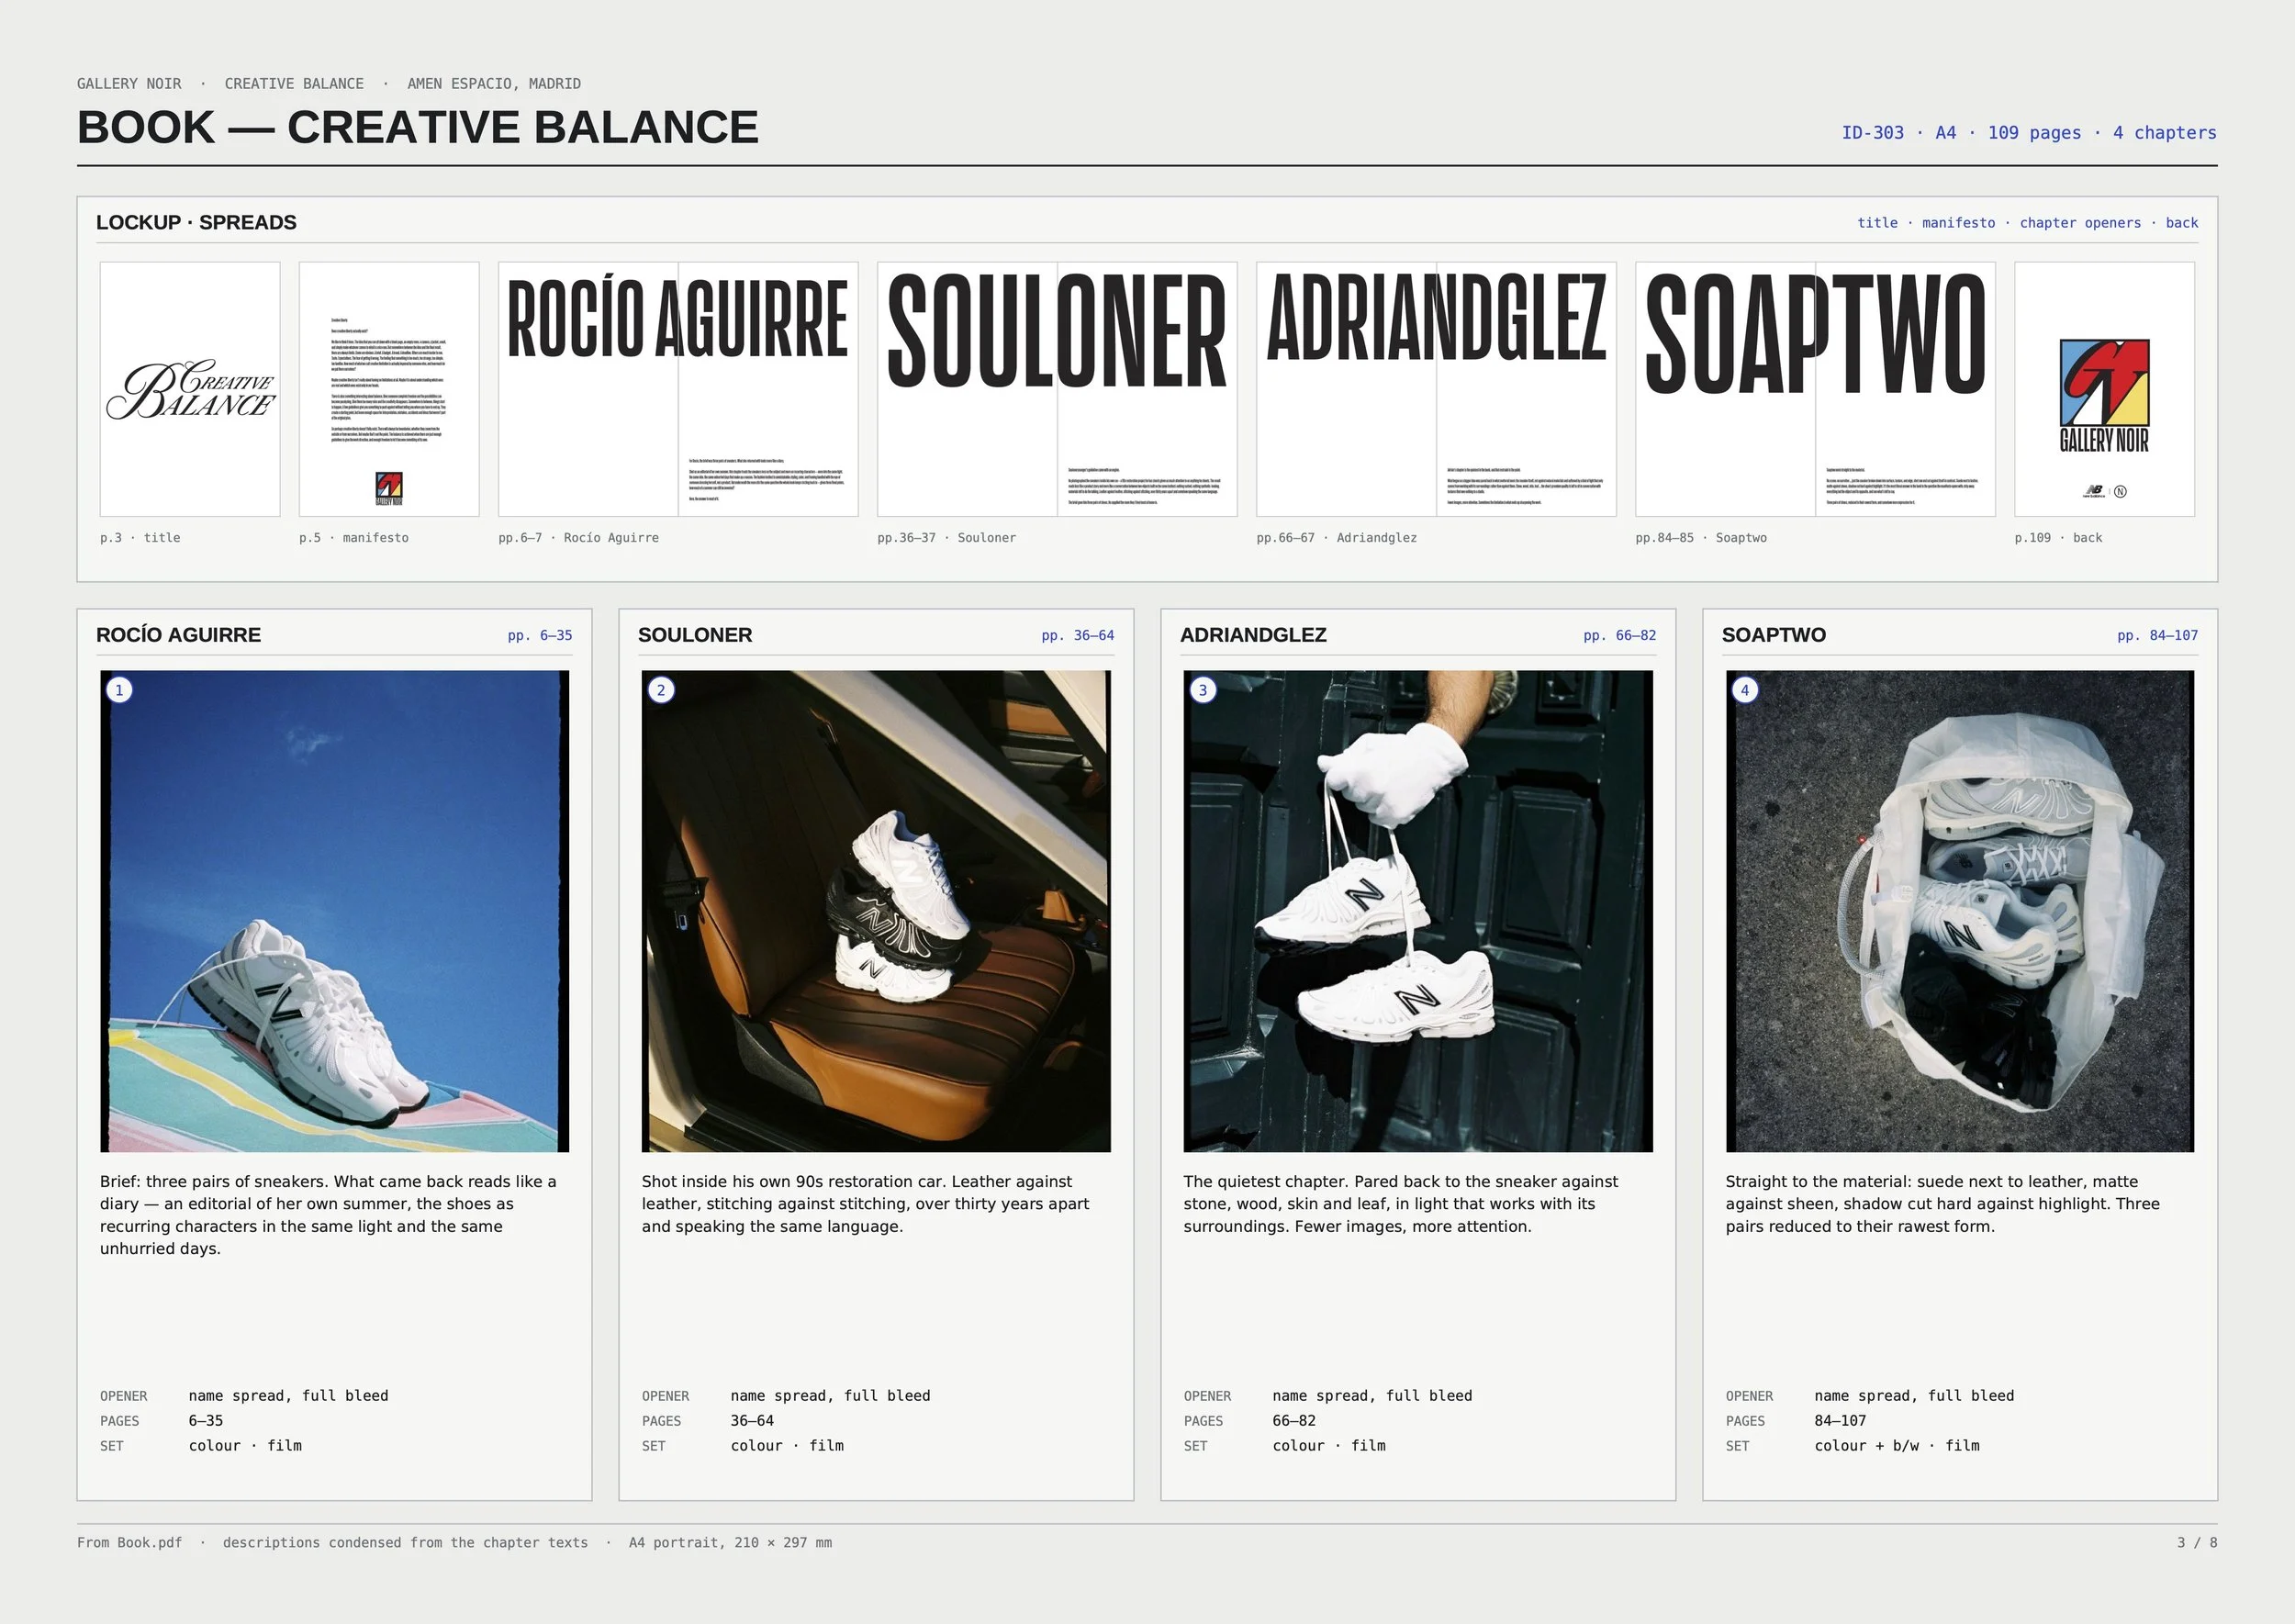Click the 'SOULONER' card heading
The width and height of the screenshot is (2295, 1624).
click(x=695, y=635)
